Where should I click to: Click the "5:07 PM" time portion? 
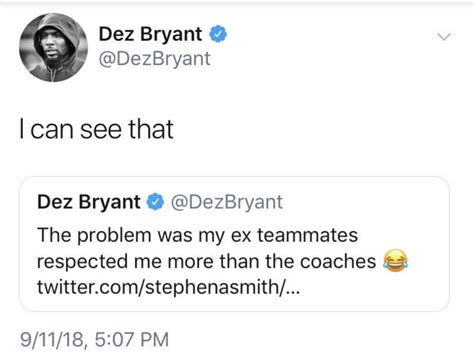tap(132, 339)
